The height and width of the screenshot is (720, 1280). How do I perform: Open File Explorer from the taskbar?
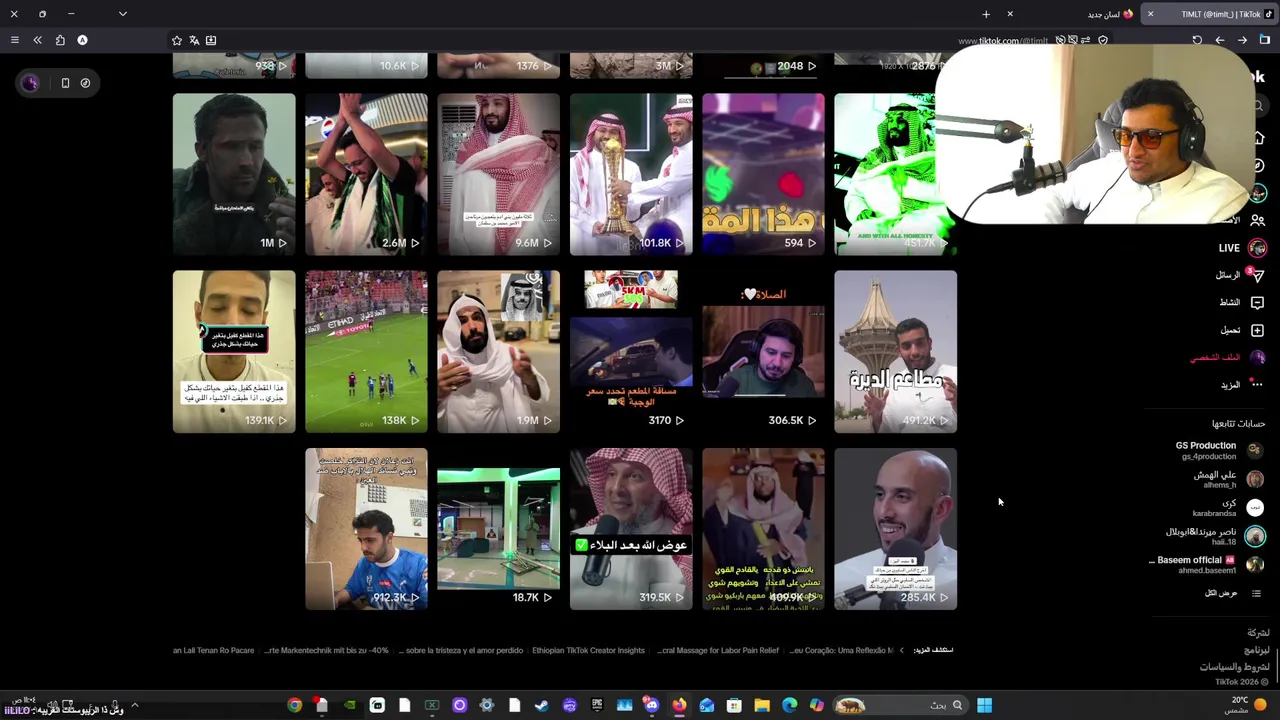click(761, 706)
